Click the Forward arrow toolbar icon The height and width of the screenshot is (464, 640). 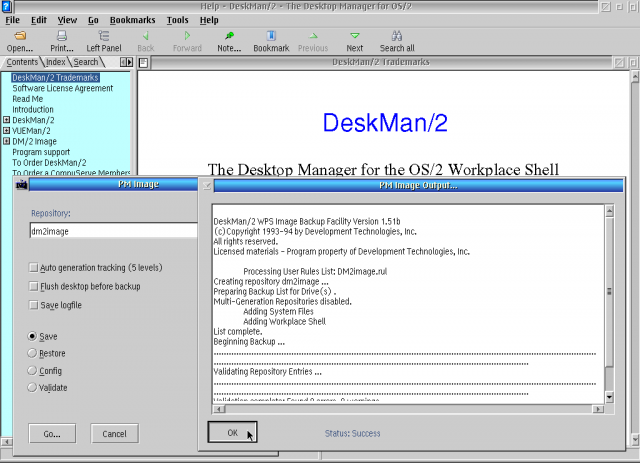click(187, 36)
